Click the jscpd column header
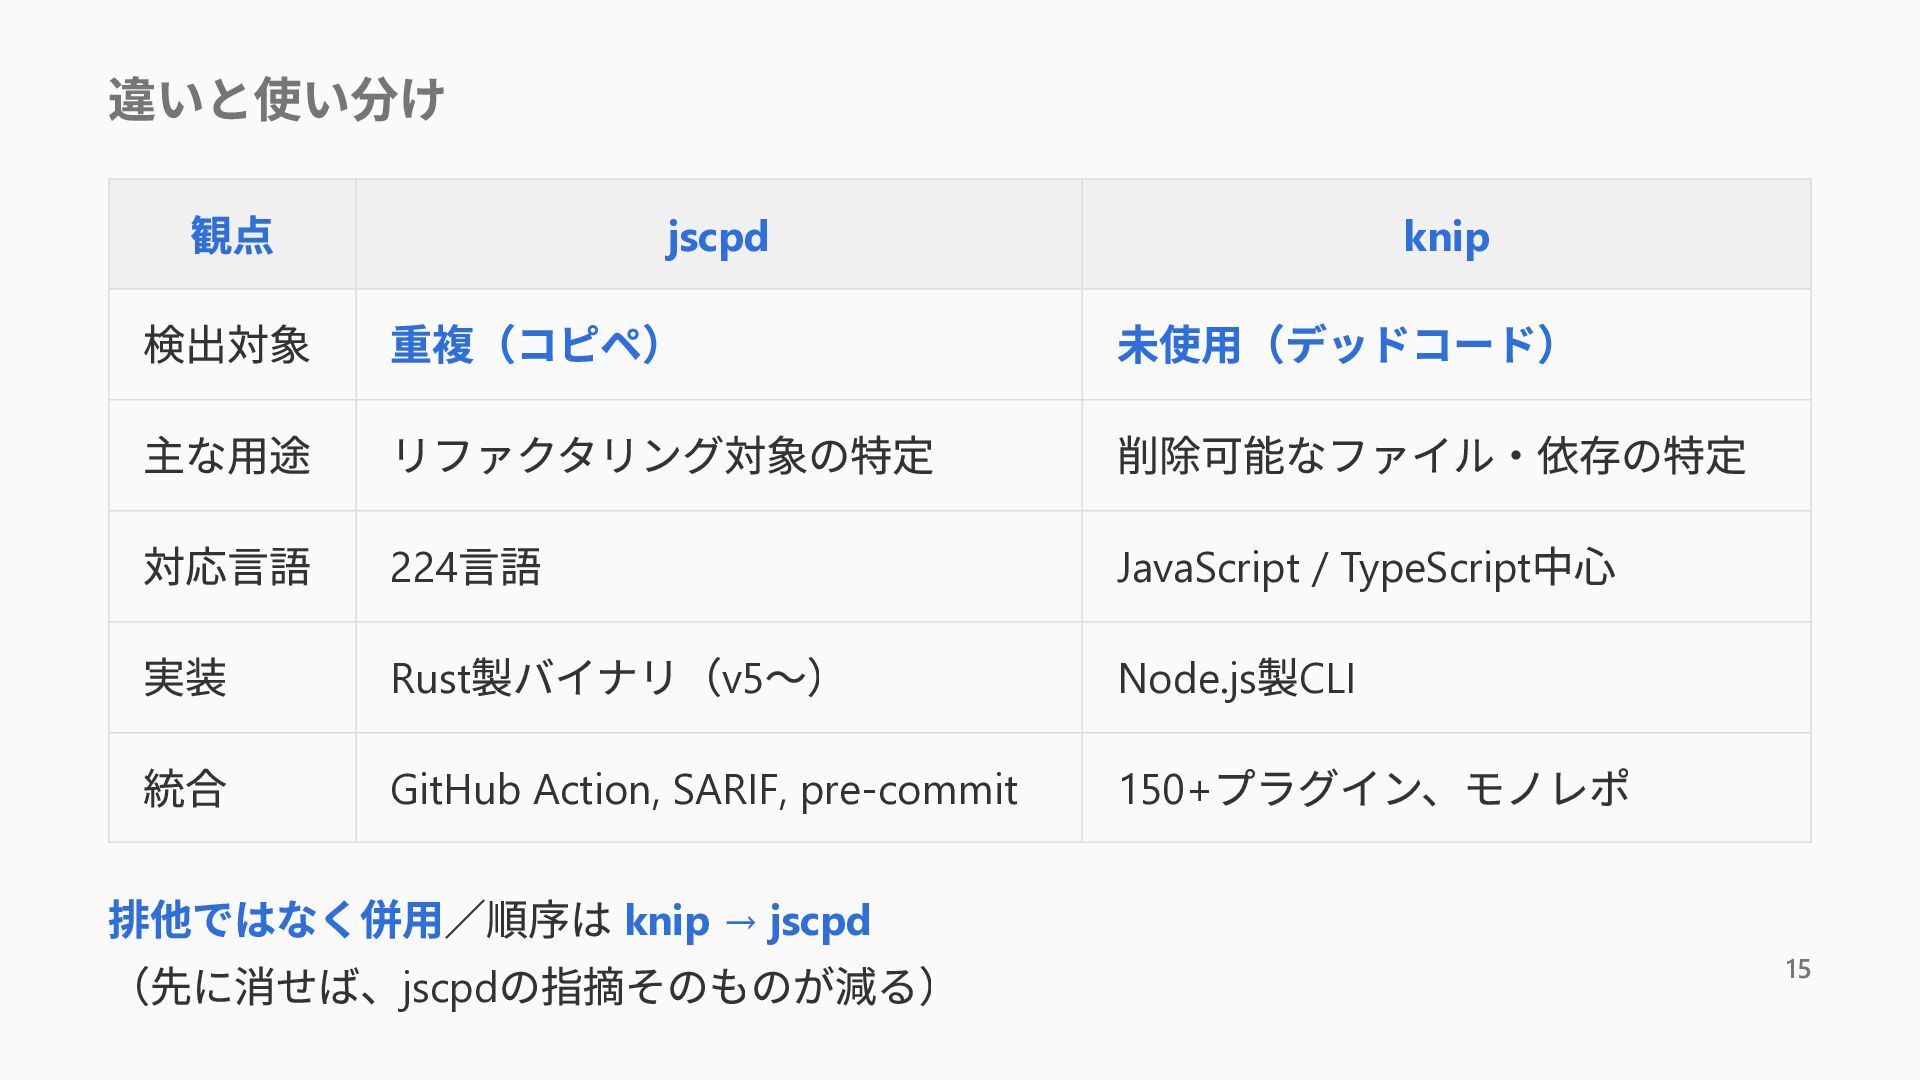 [718, 235]
